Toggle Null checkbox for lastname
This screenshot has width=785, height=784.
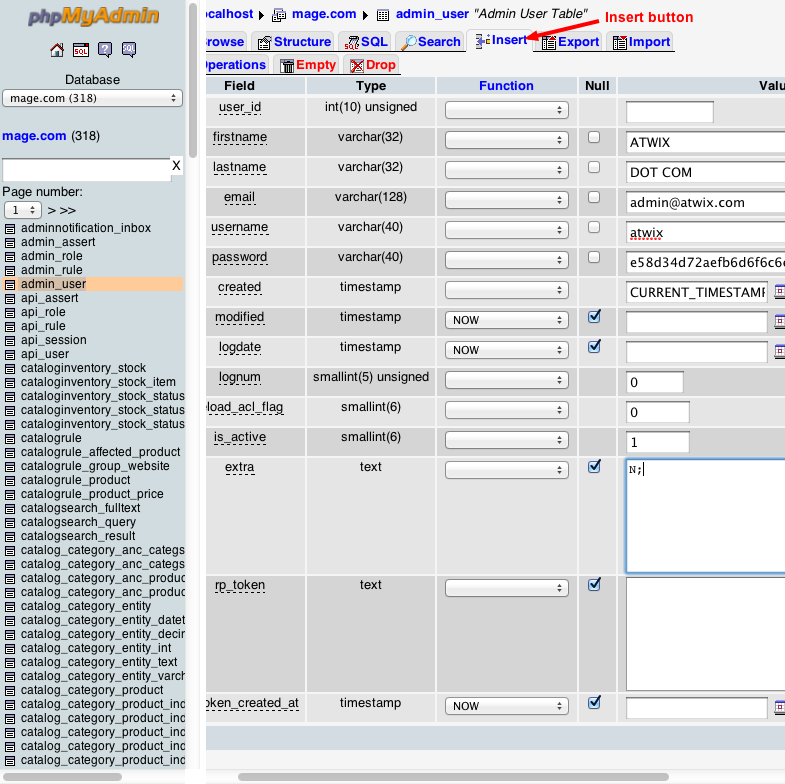click(x=594, y=167)
